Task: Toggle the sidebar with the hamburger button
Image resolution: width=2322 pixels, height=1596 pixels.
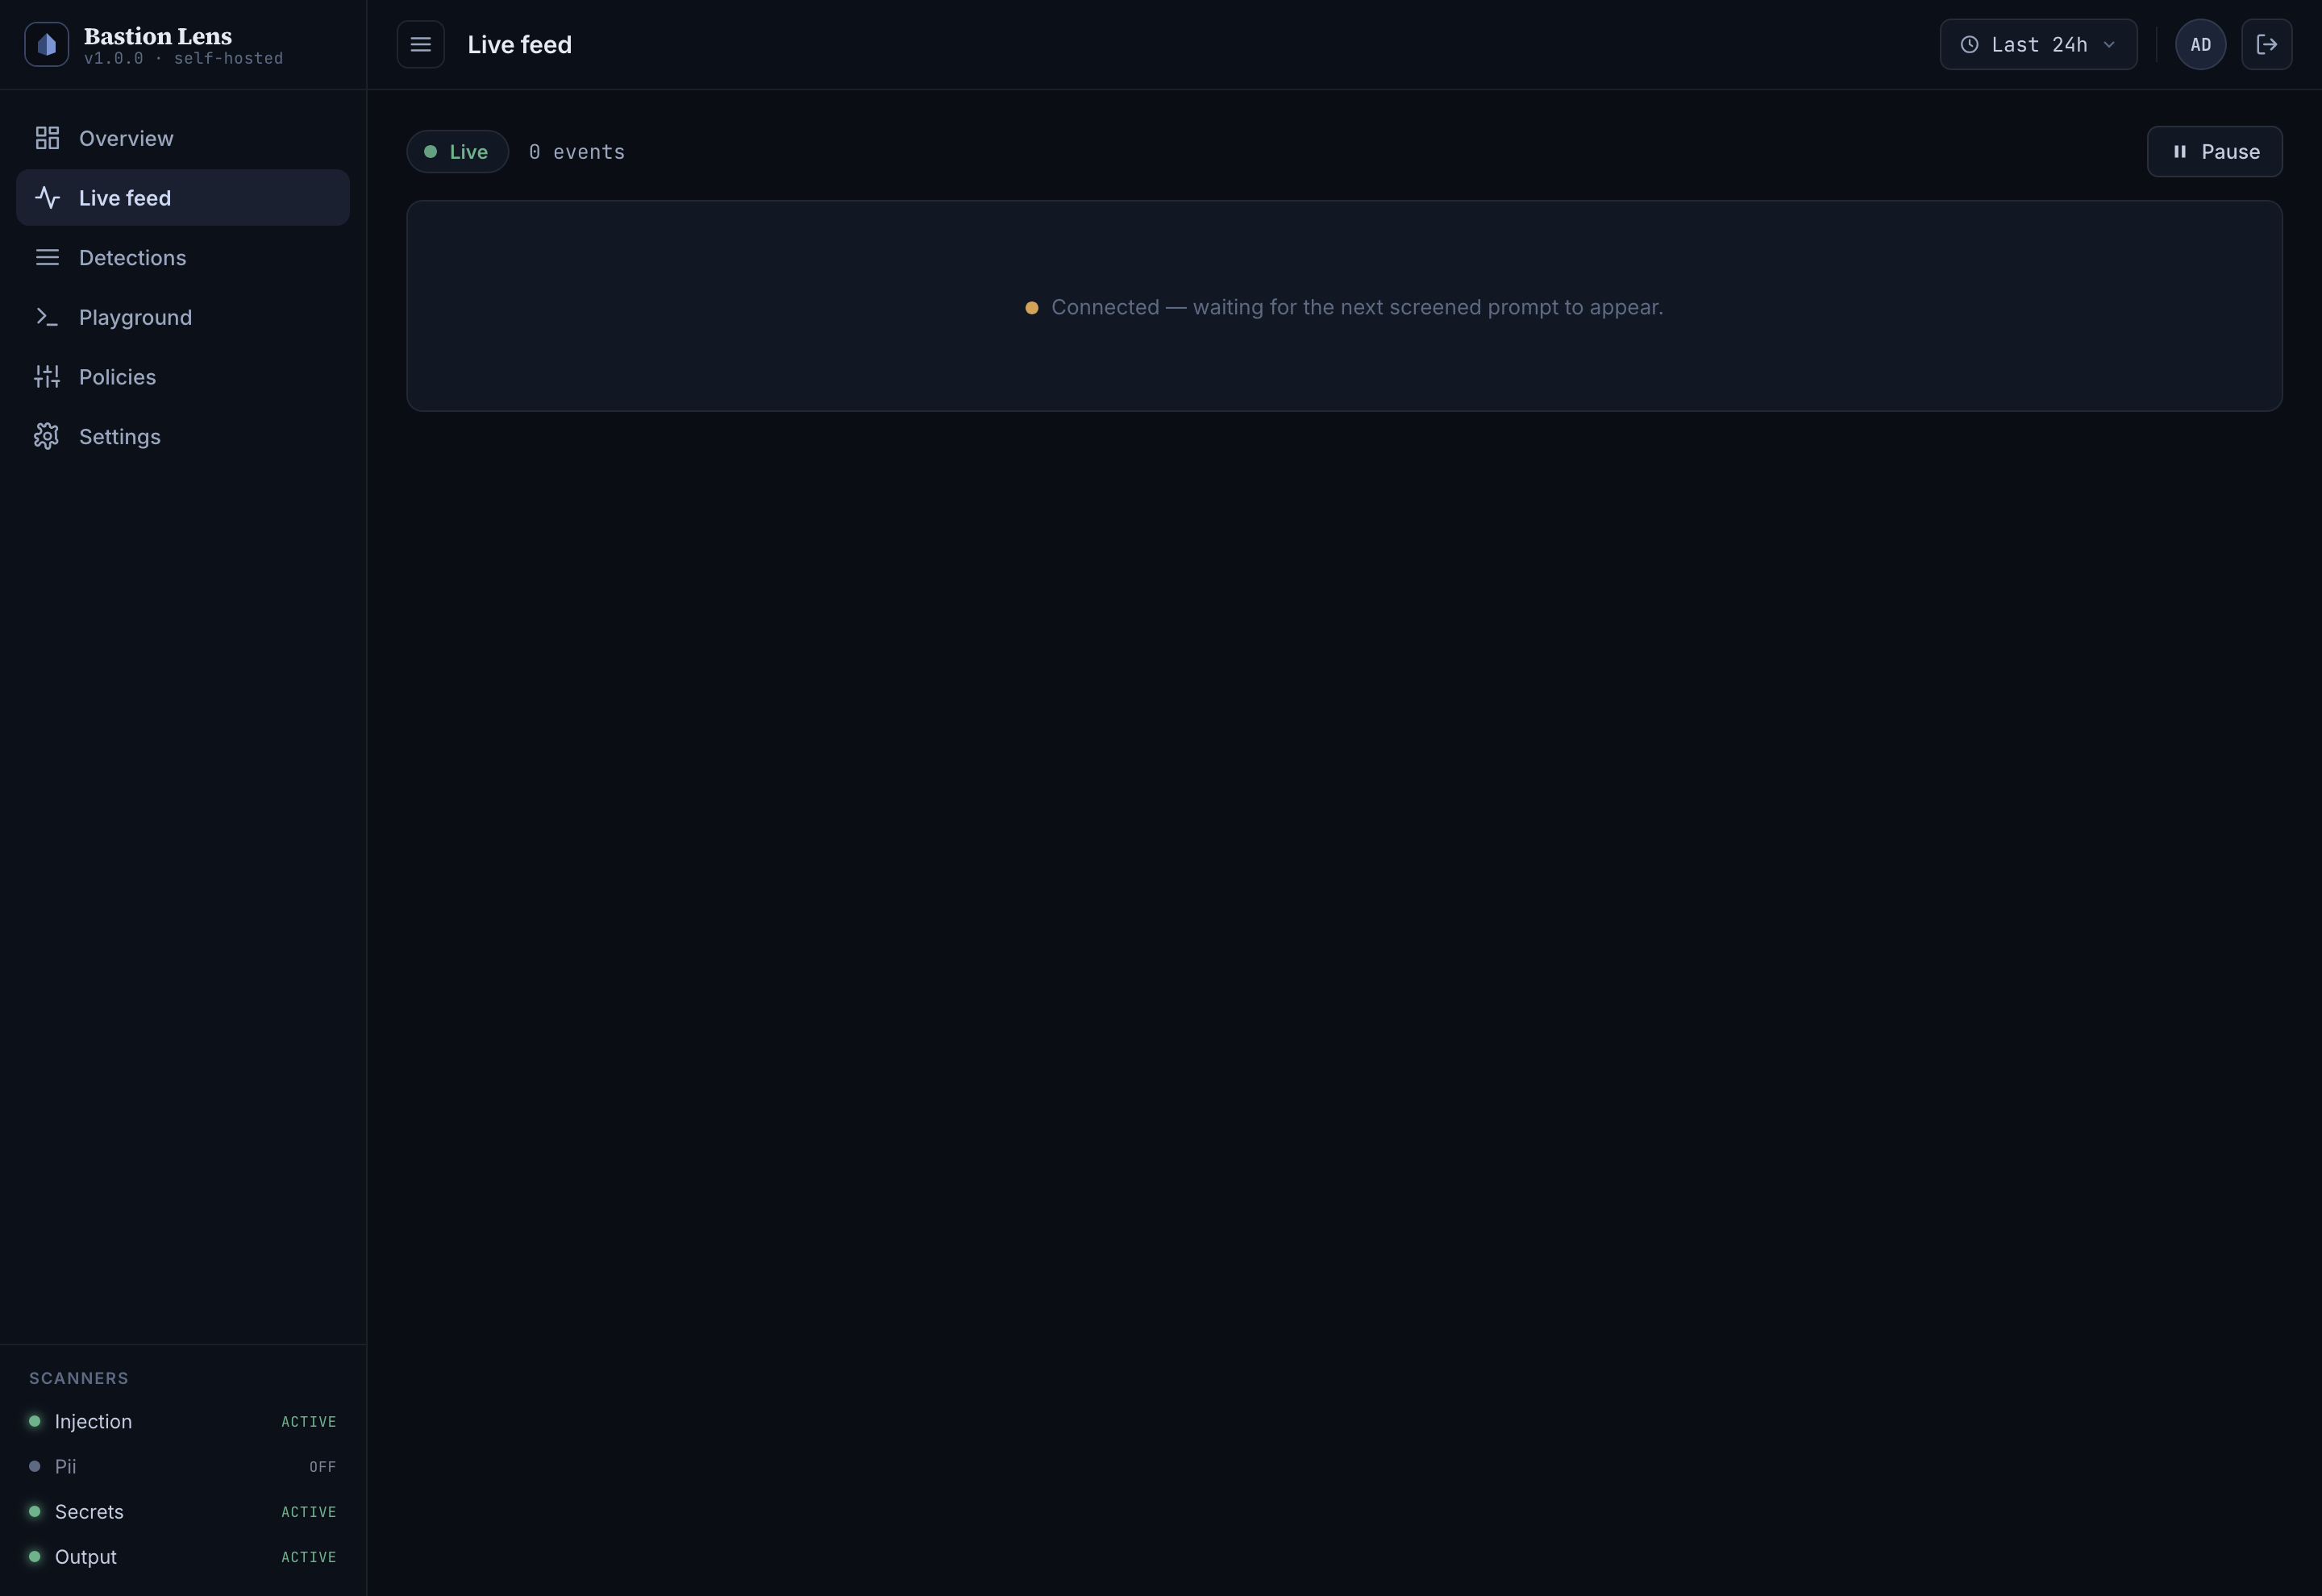Action: tap(421, 45)
